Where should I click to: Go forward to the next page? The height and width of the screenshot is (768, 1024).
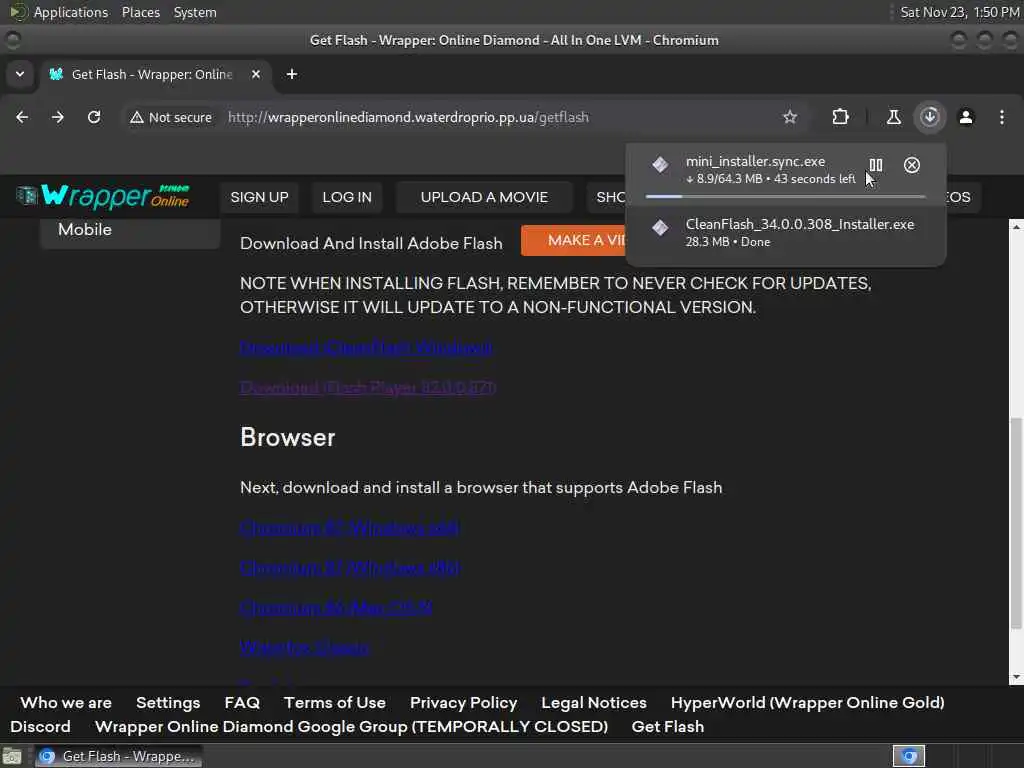point(58,117)
